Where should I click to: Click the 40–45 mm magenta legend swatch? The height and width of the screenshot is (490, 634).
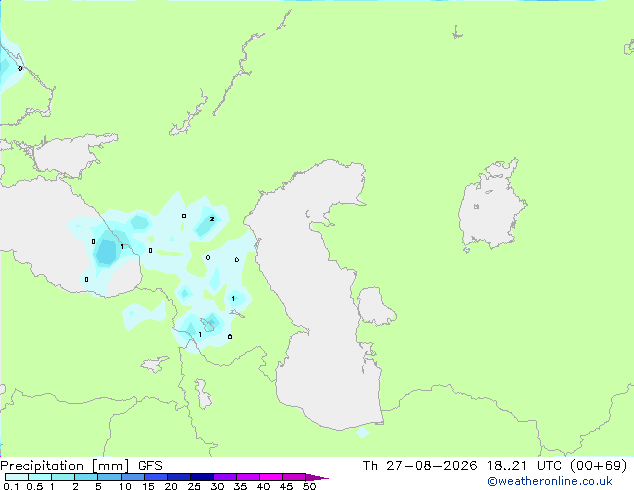pyautogui.click(x=271, y=477)
